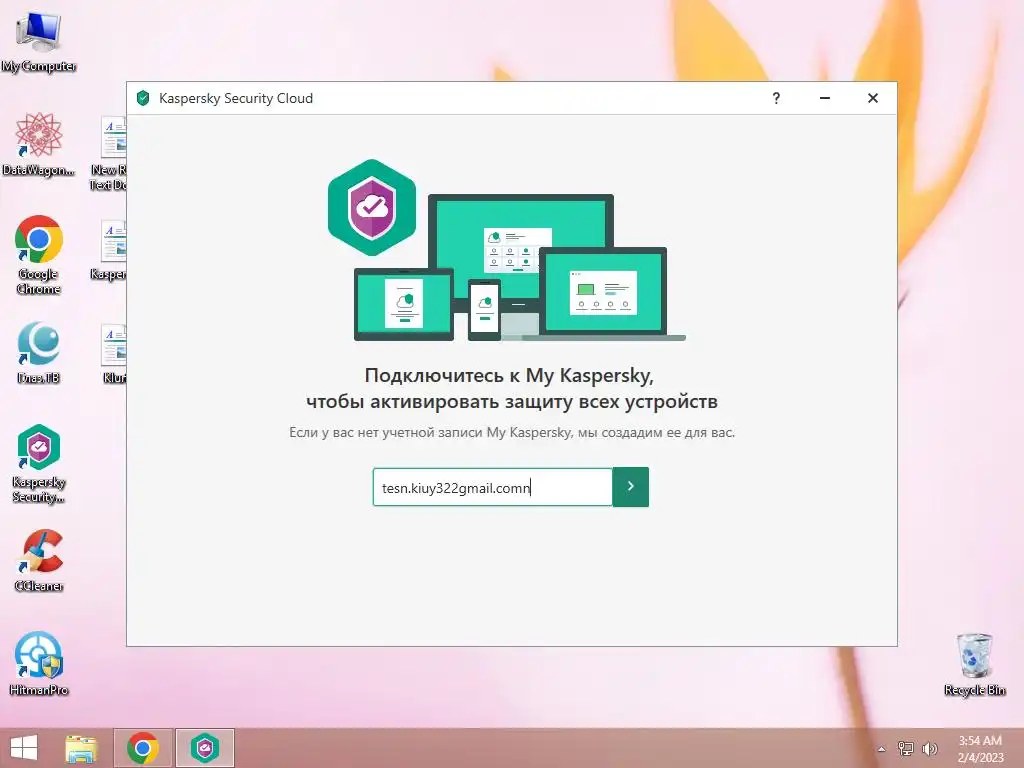
Task: Select CCleaner desktop shortcut
Action: [39, 560]
